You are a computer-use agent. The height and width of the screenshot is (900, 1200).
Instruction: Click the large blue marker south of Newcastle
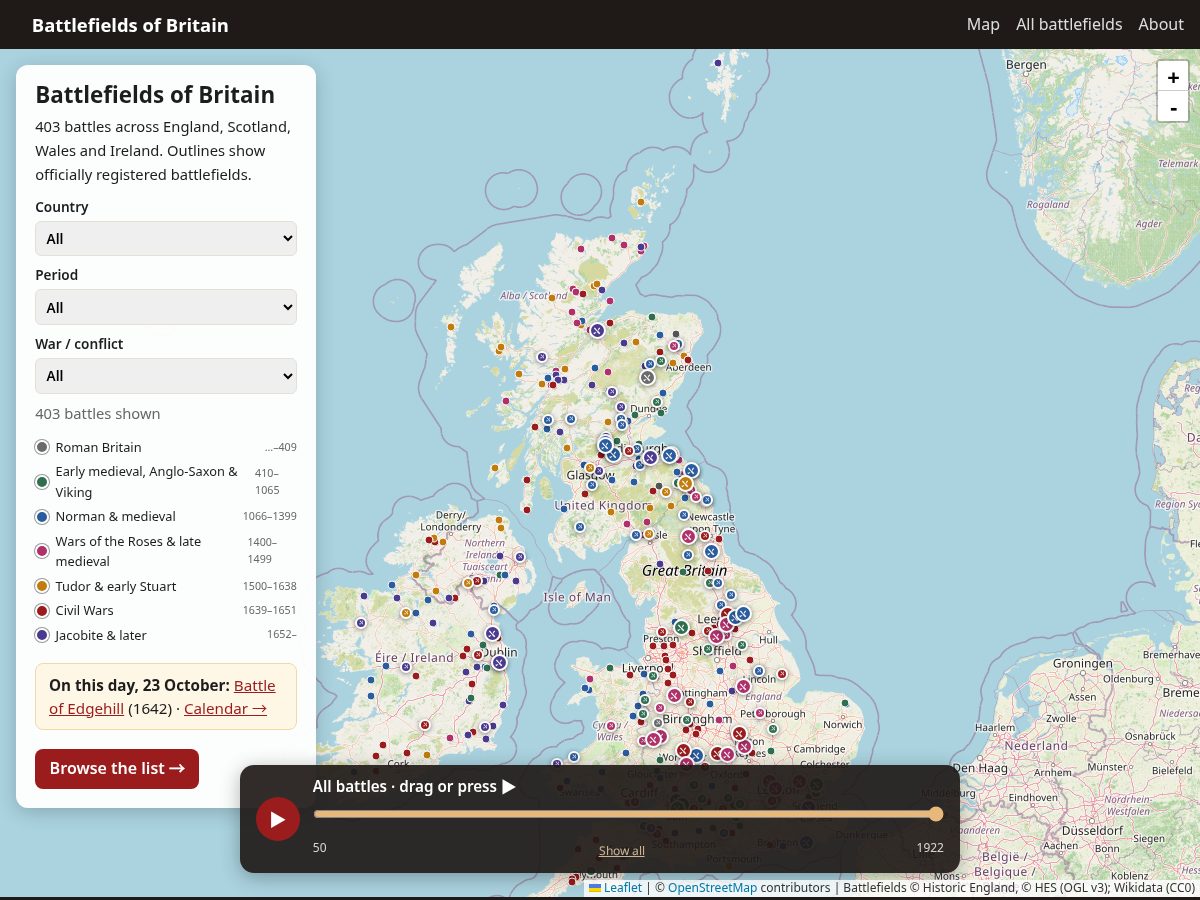click(x=711, y=551)
